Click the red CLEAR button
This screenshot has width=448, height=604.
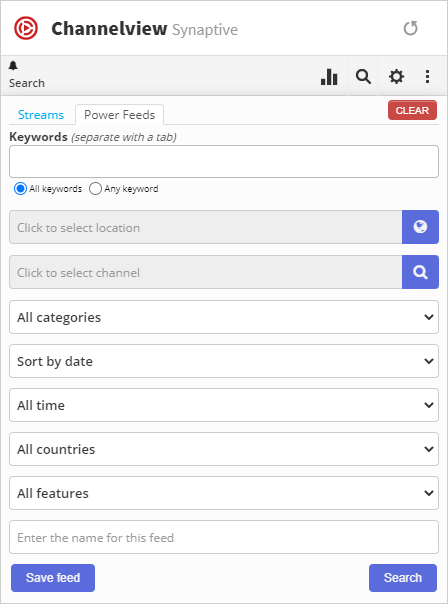(x=412, y=110)
